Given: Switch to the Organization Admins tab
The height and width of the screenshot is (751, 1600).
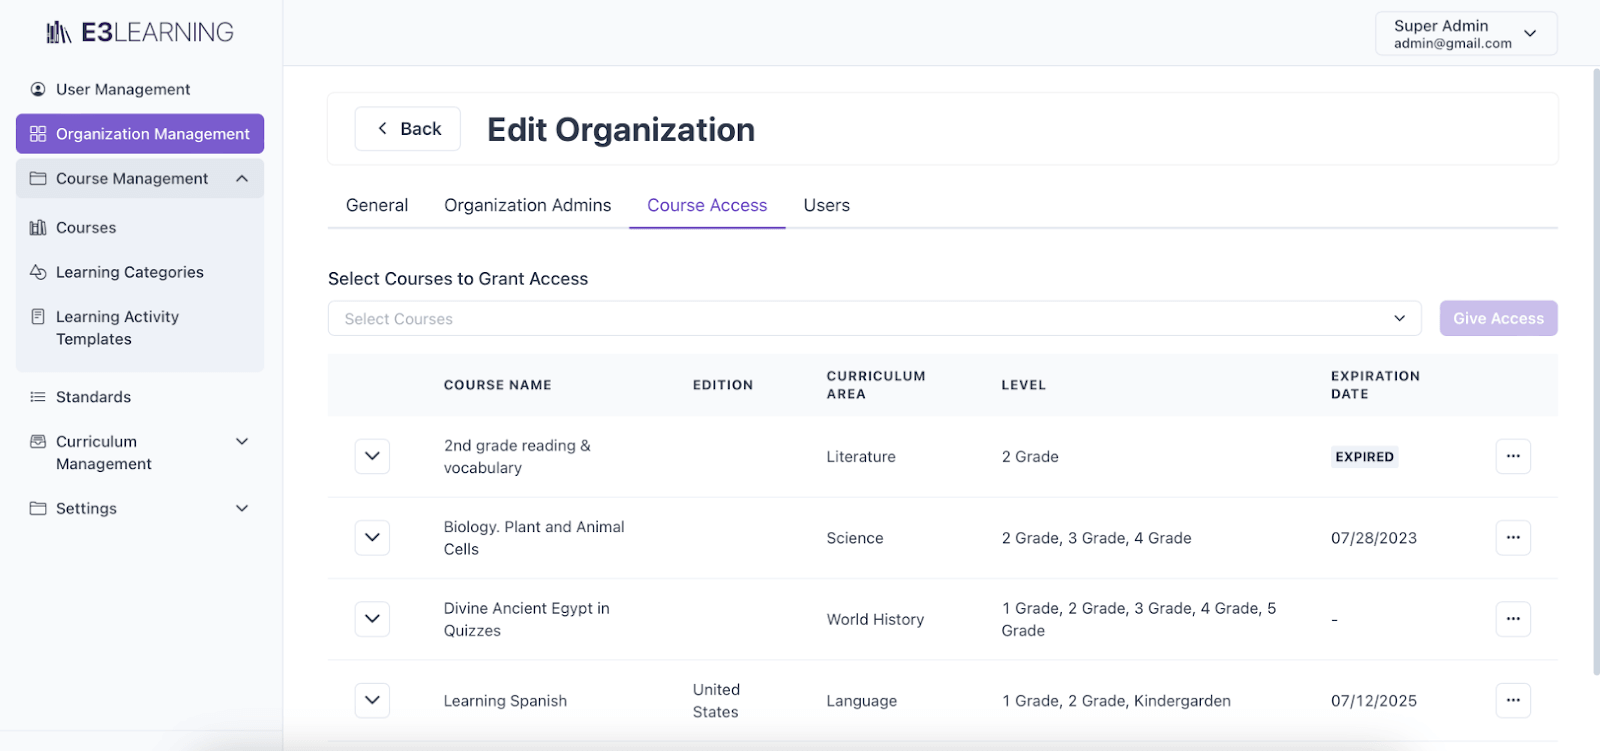Looking at the screenshot, I should pos(527,205).
